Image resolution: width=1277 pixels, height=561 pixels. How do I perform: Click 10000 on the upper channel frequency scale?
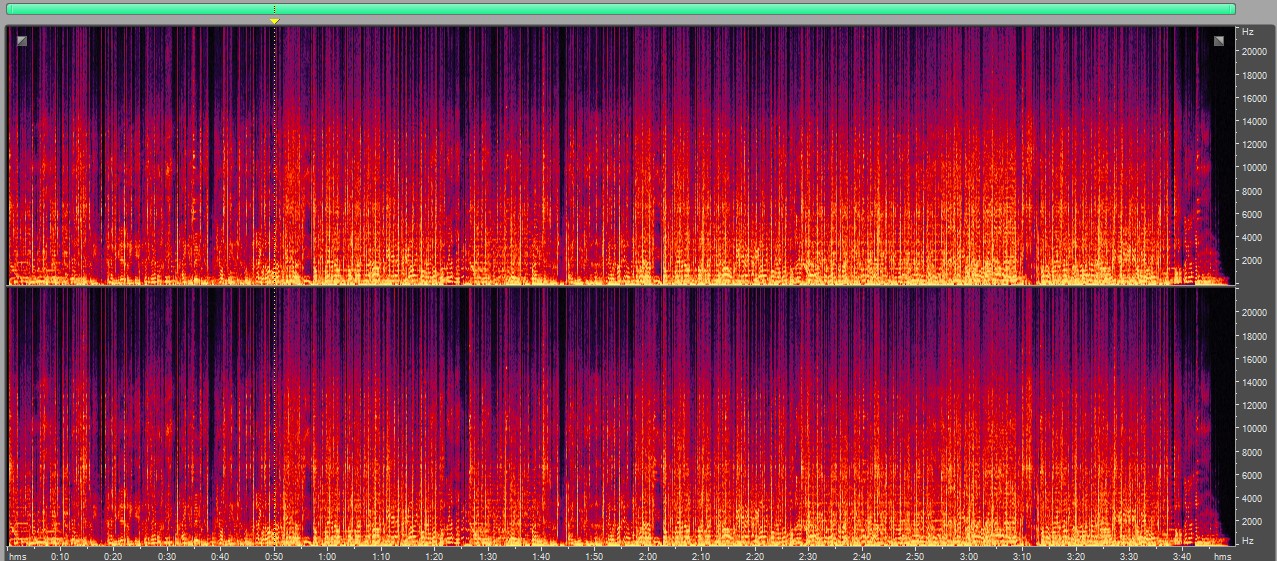pyautogui.click(x=1255, y=168)
